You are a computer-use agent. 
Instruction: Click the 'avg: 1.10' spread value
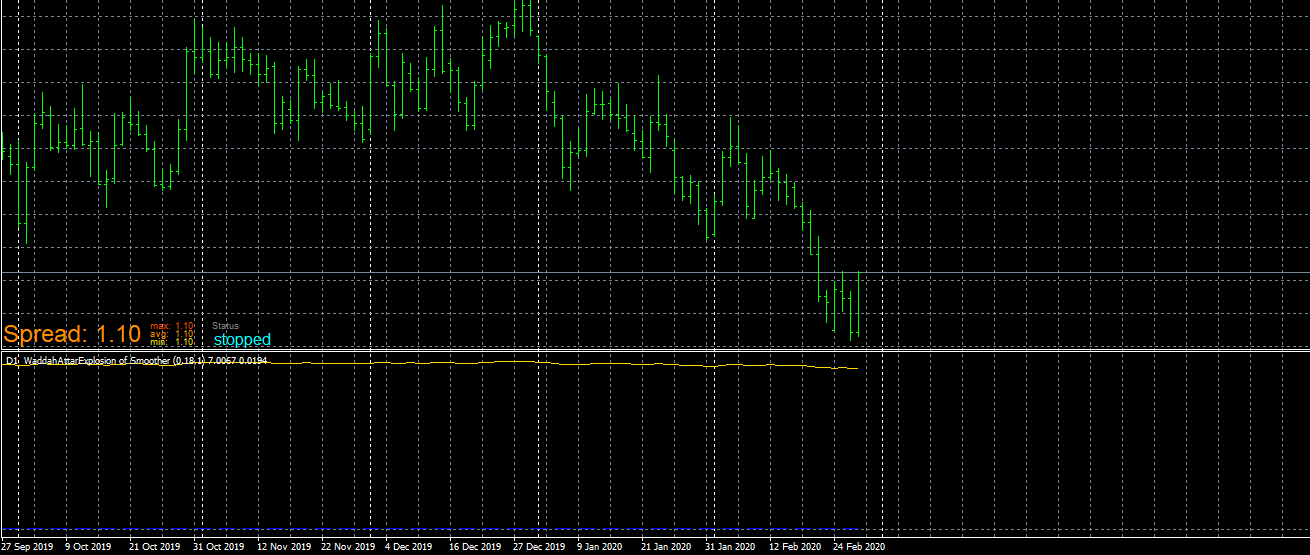pyautogui.click(x=172, y=333)
